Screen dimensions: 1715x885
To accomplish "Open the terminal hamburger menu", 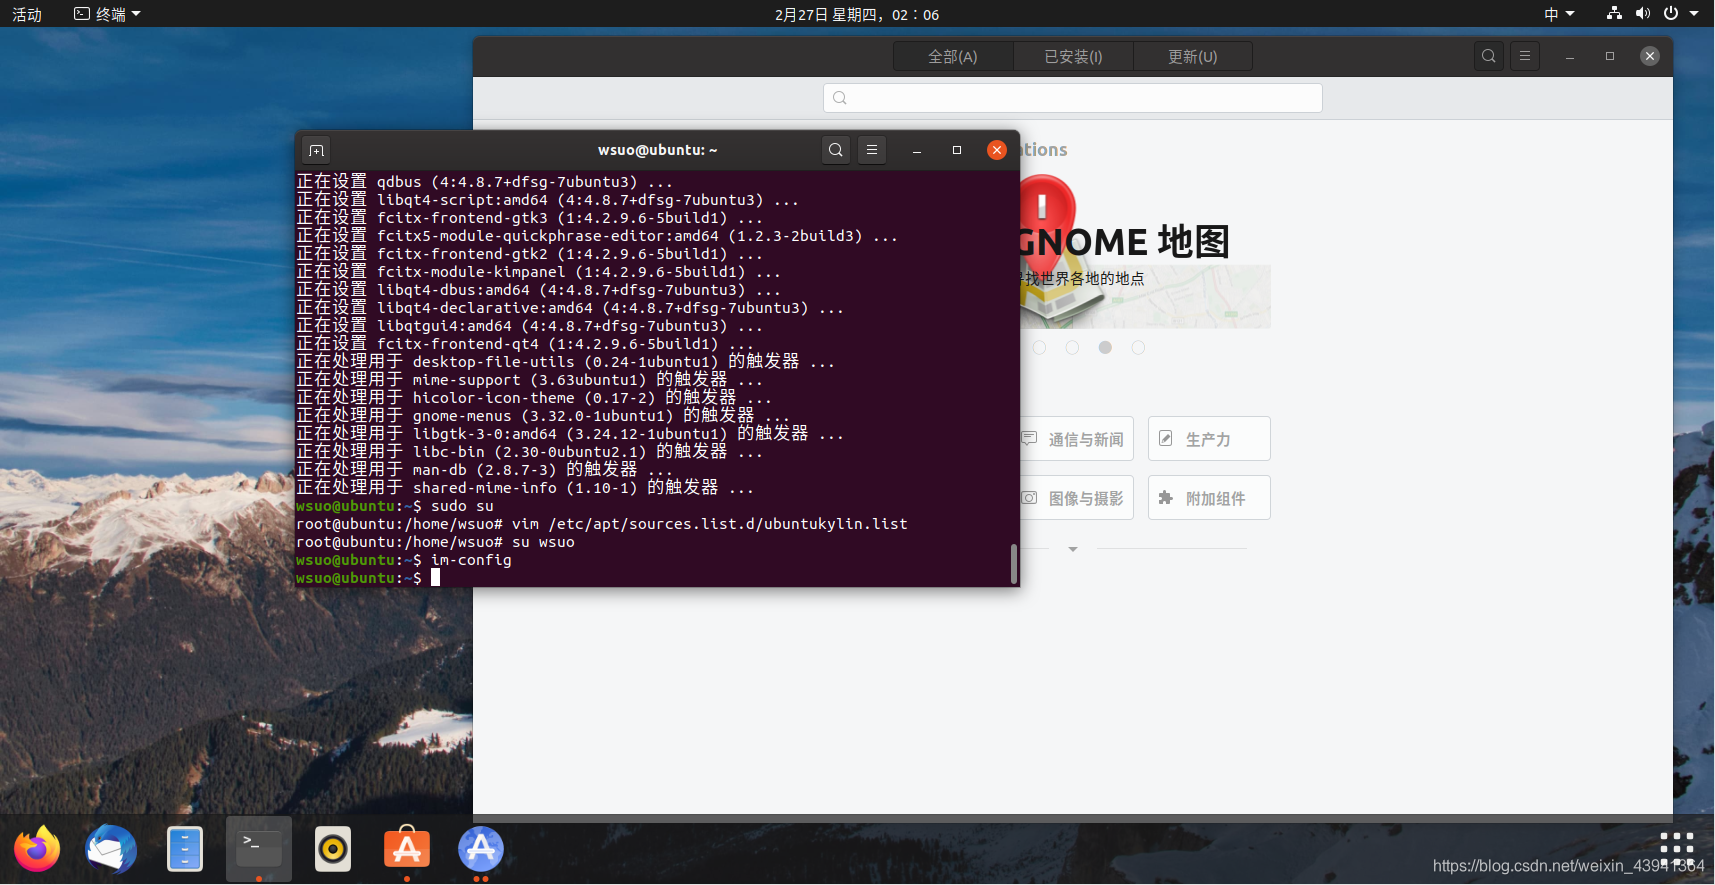I will tap(872, 150).
